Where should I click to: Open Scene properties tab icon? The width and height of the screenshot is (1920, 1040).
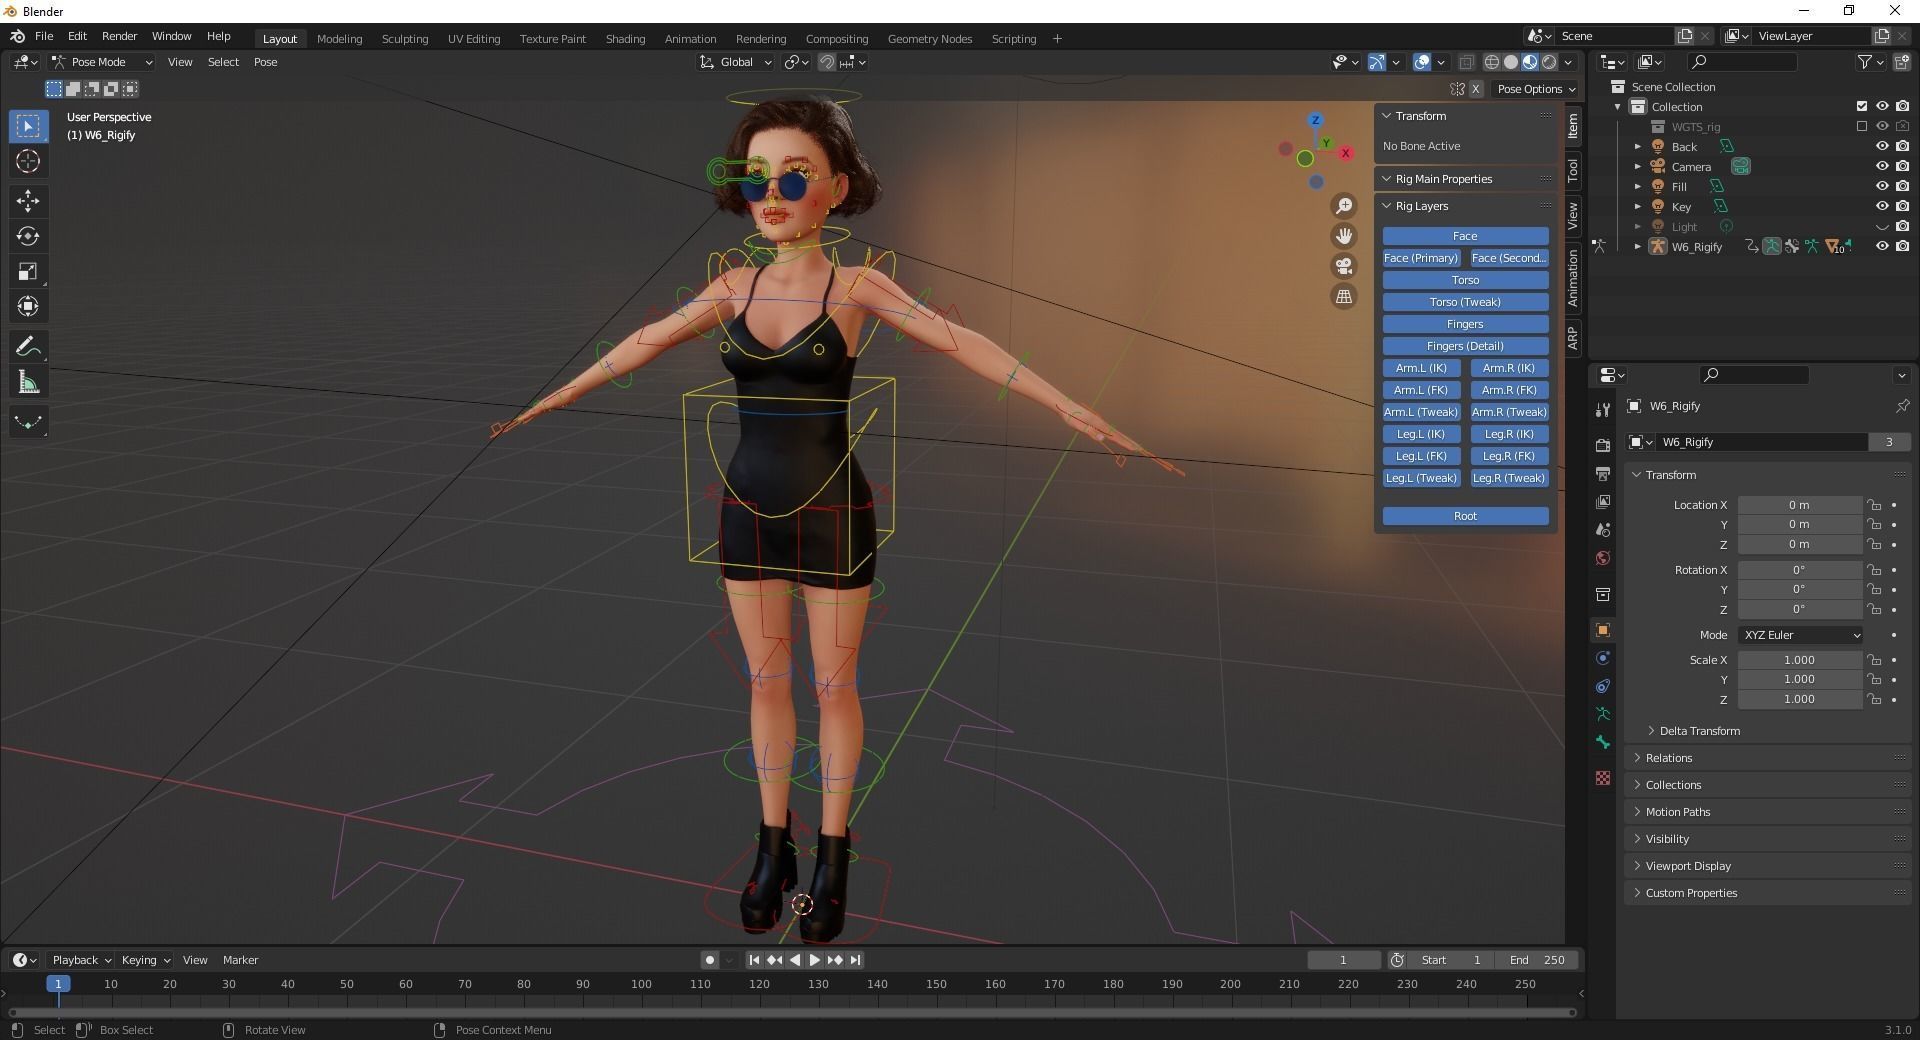tap(1603, 529)
